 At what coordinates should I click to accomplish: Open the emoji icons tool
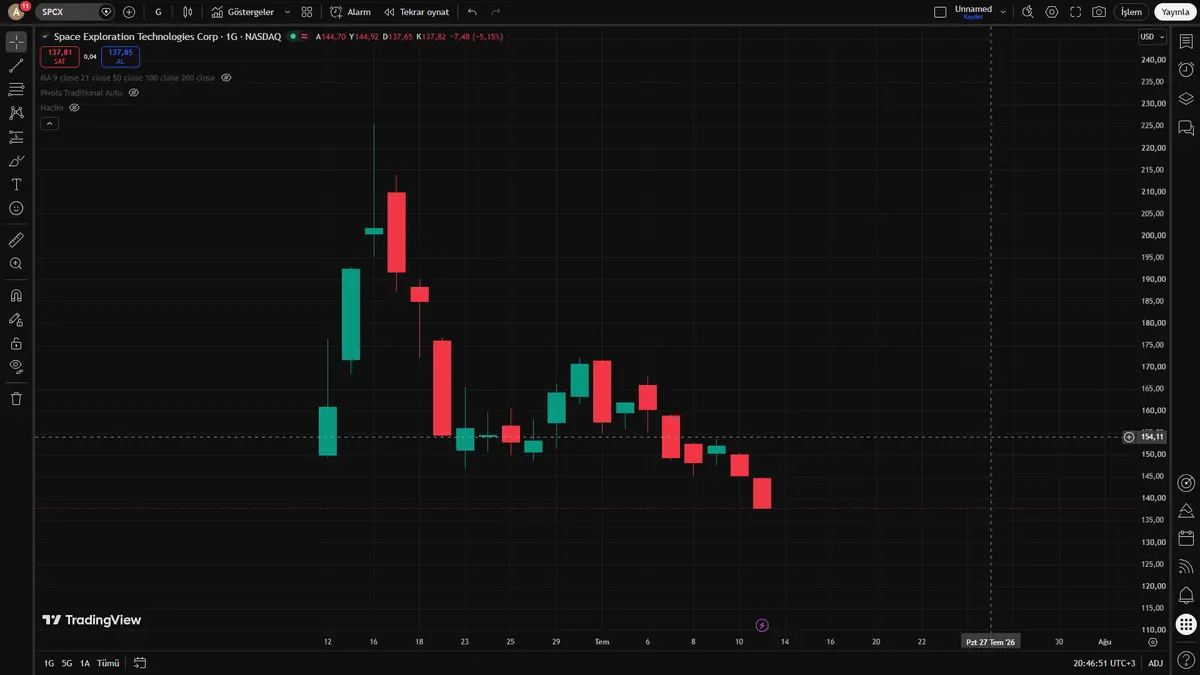[16, 208]
